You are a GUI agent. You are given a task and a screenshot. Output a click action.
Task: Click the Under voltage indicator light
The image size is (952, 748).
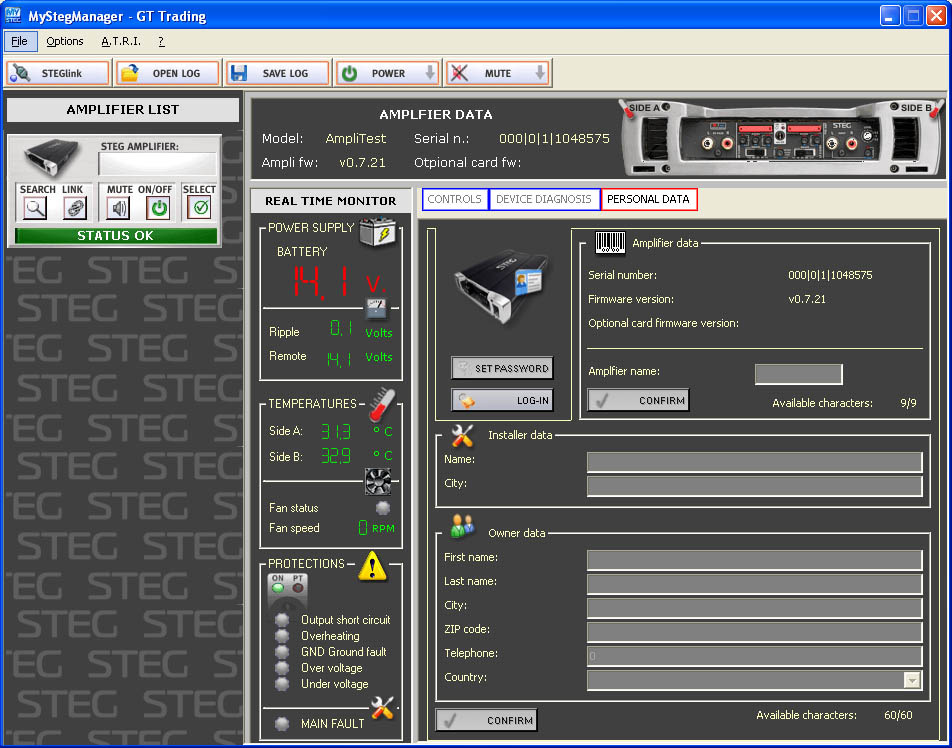pyautogui.click(x=282, y=684)
